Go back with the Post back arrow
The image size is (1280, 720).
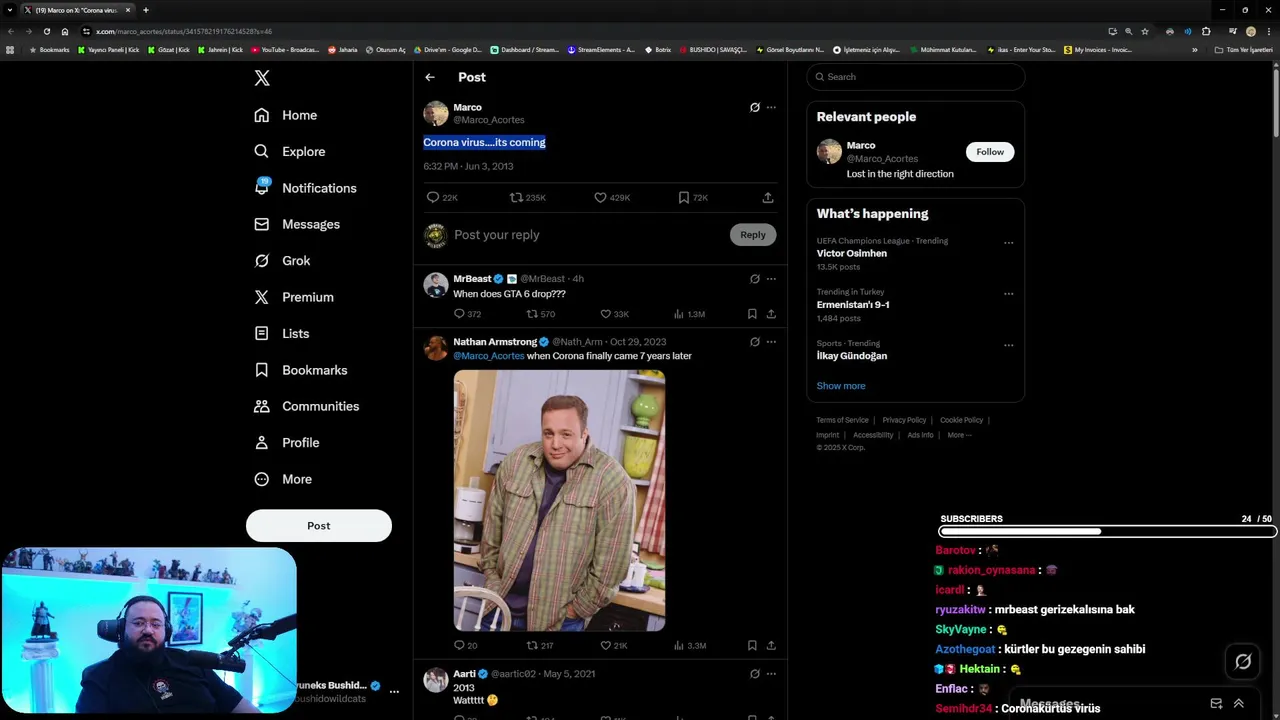430,77
